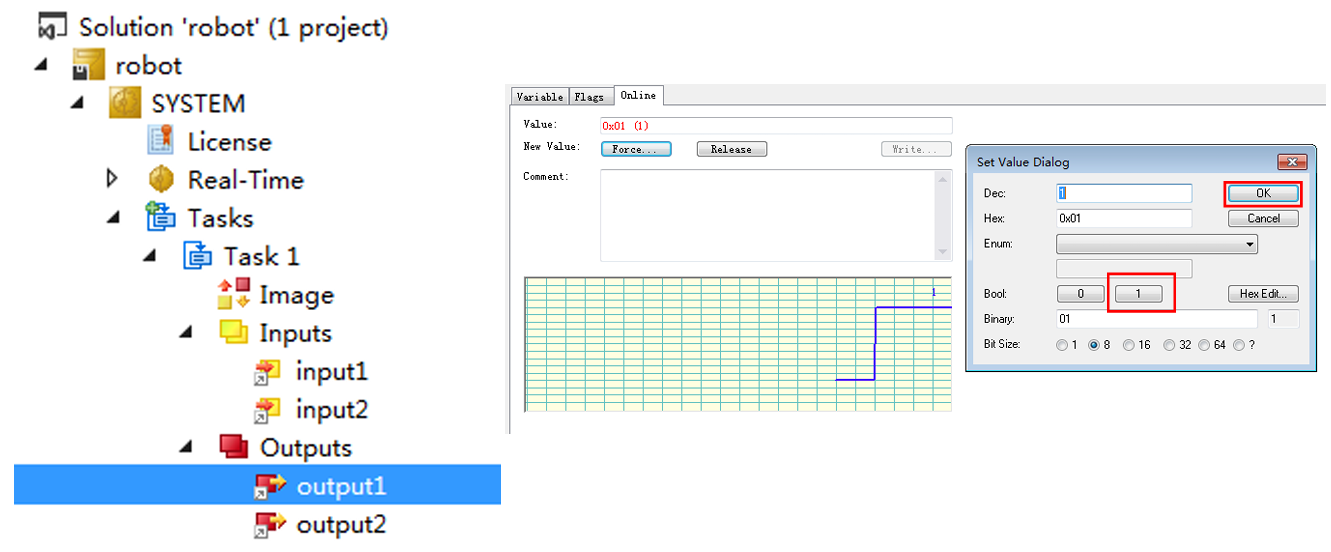Expand the Real-Time tree node
Screen dimensions: 1331x552
click(112, 179)
